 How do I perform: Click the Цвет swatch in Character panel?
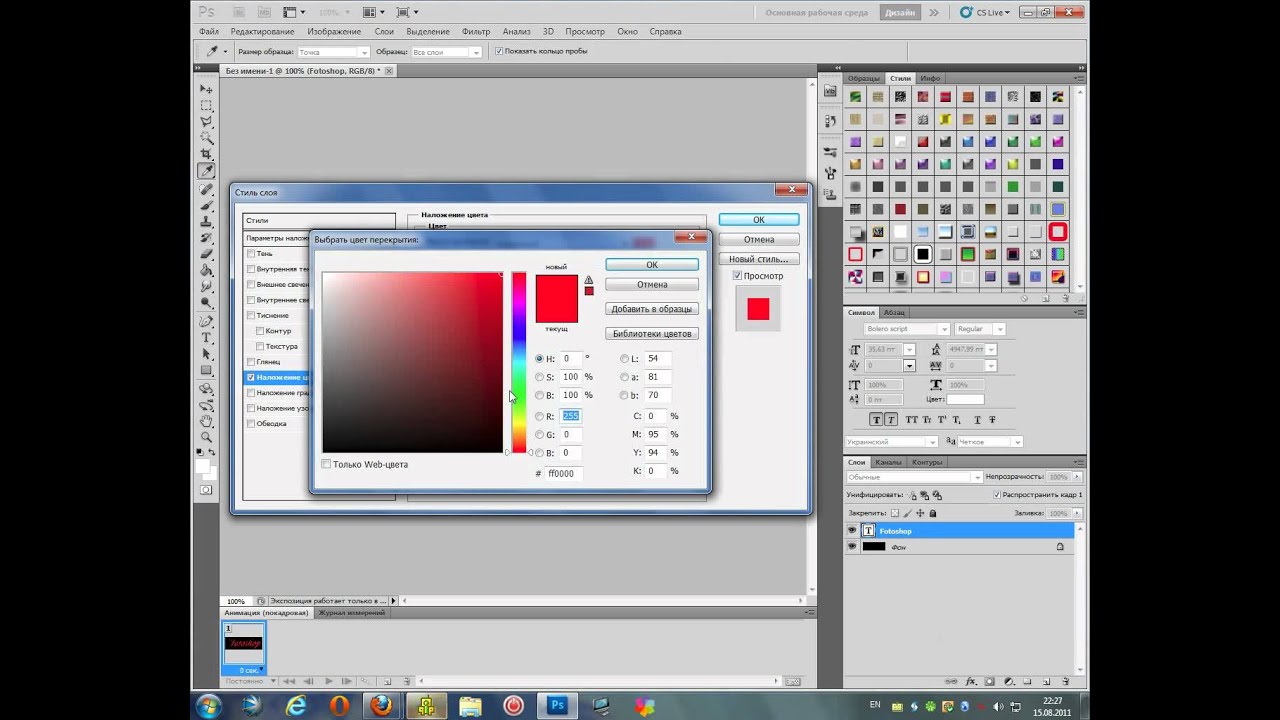[x=966, y=400]
